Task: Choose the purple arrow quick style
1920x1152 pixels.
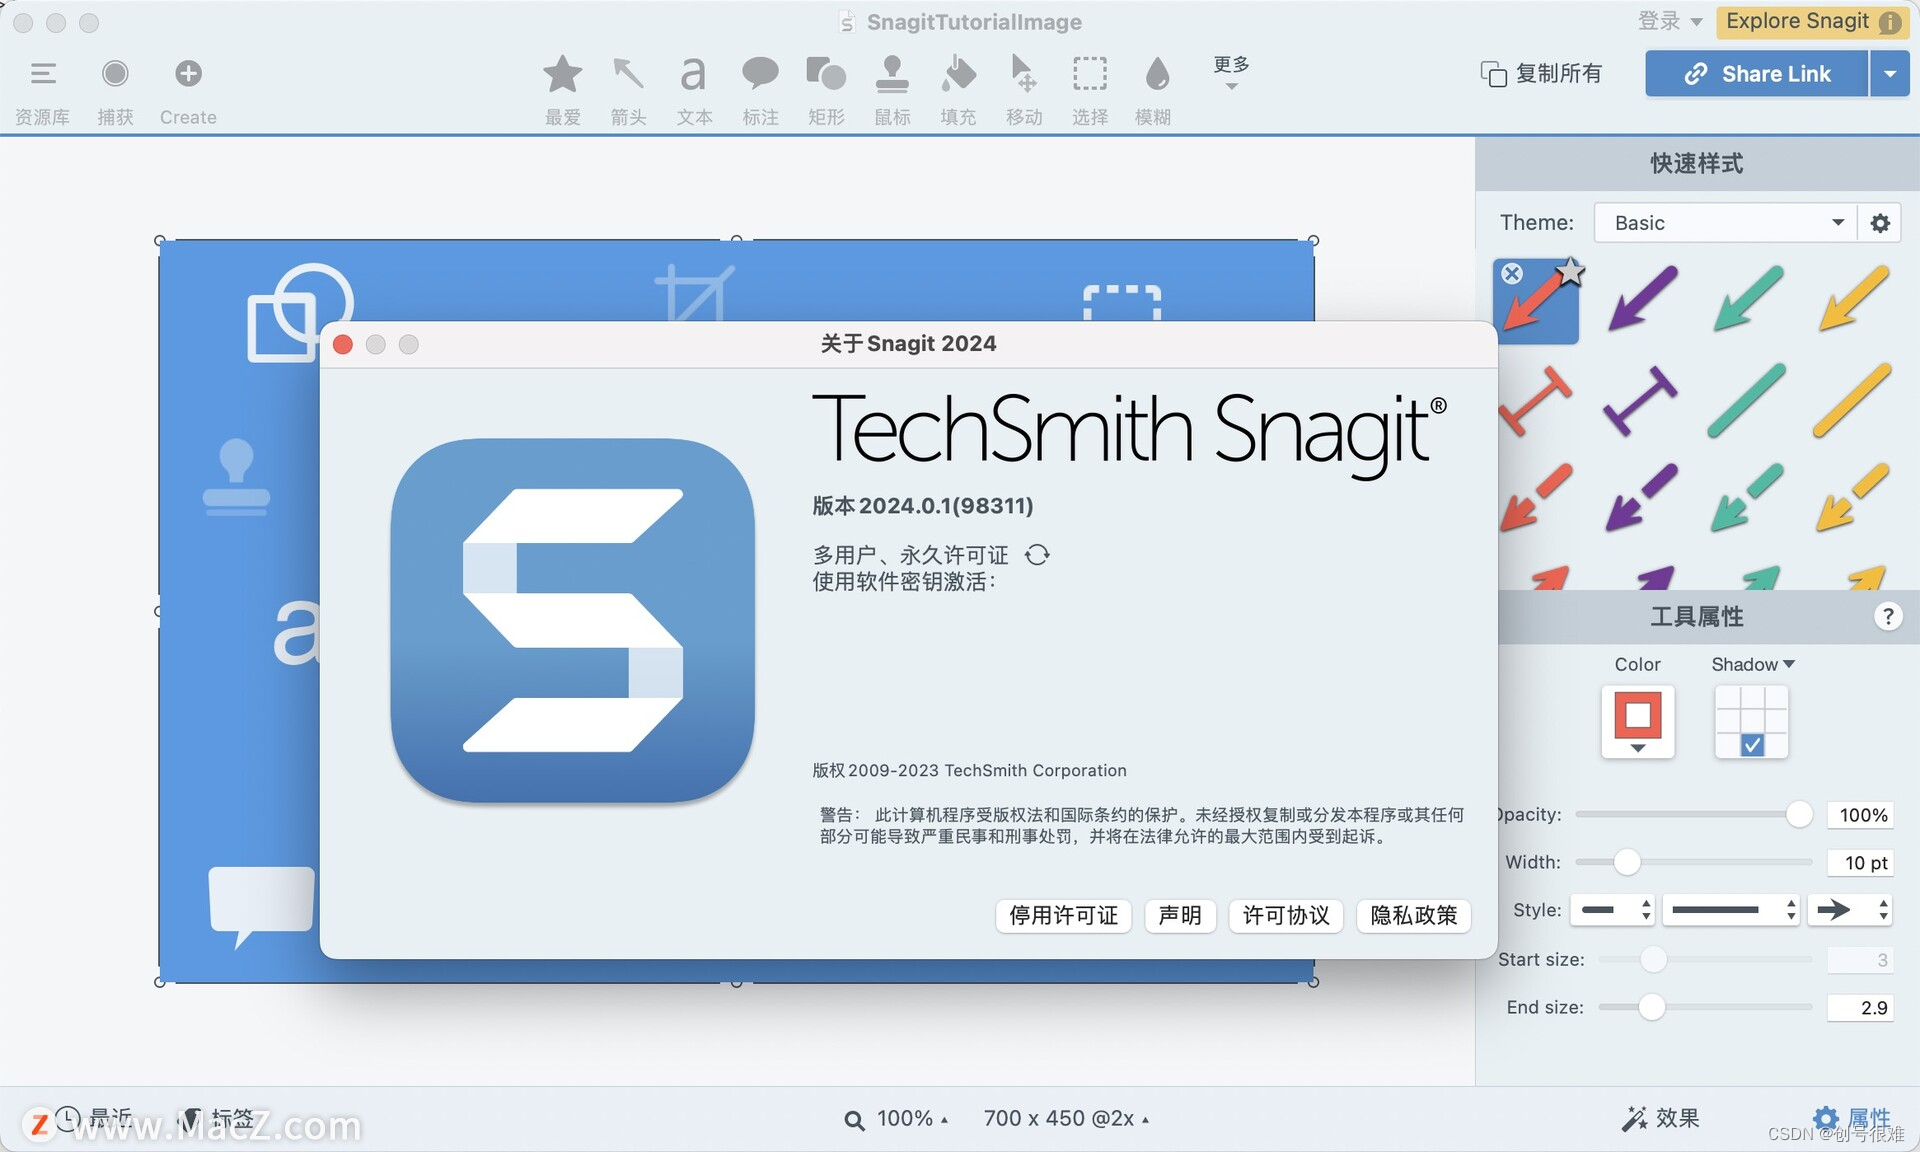Action: (x=1642, y=298)
